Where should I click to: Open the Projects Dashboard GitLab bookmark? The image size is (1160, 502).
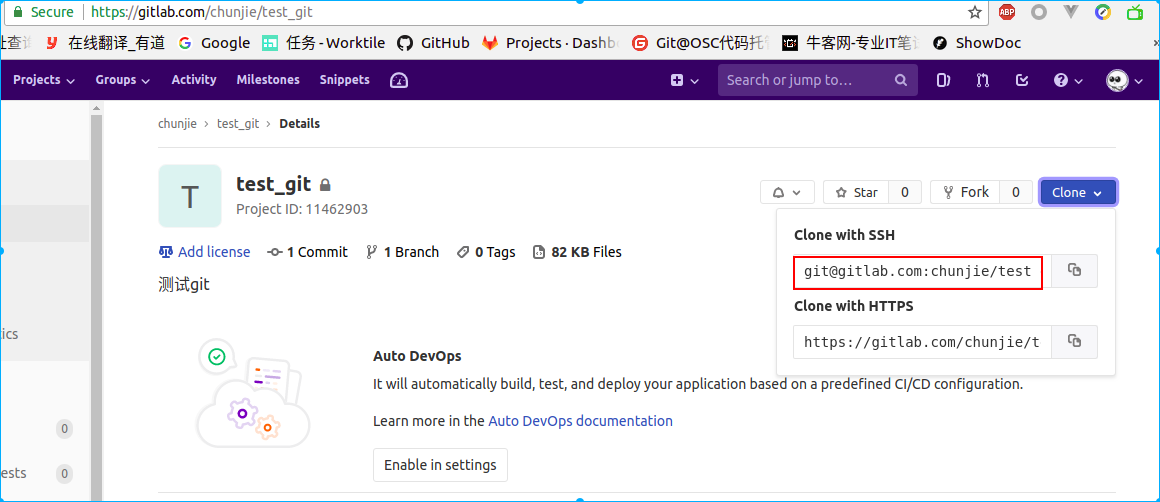[x=550, y=43]
